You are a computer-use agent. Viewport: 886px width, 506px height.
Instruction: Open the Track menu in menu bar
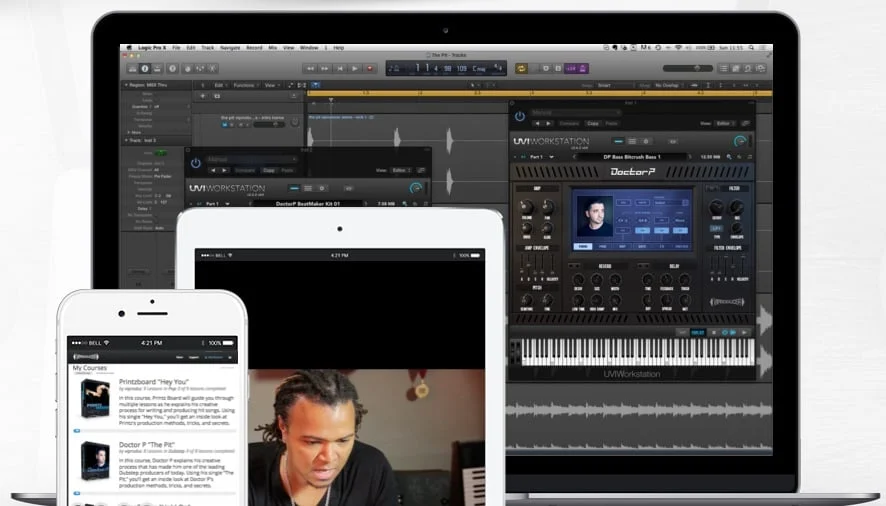click(x=208, y=48)
